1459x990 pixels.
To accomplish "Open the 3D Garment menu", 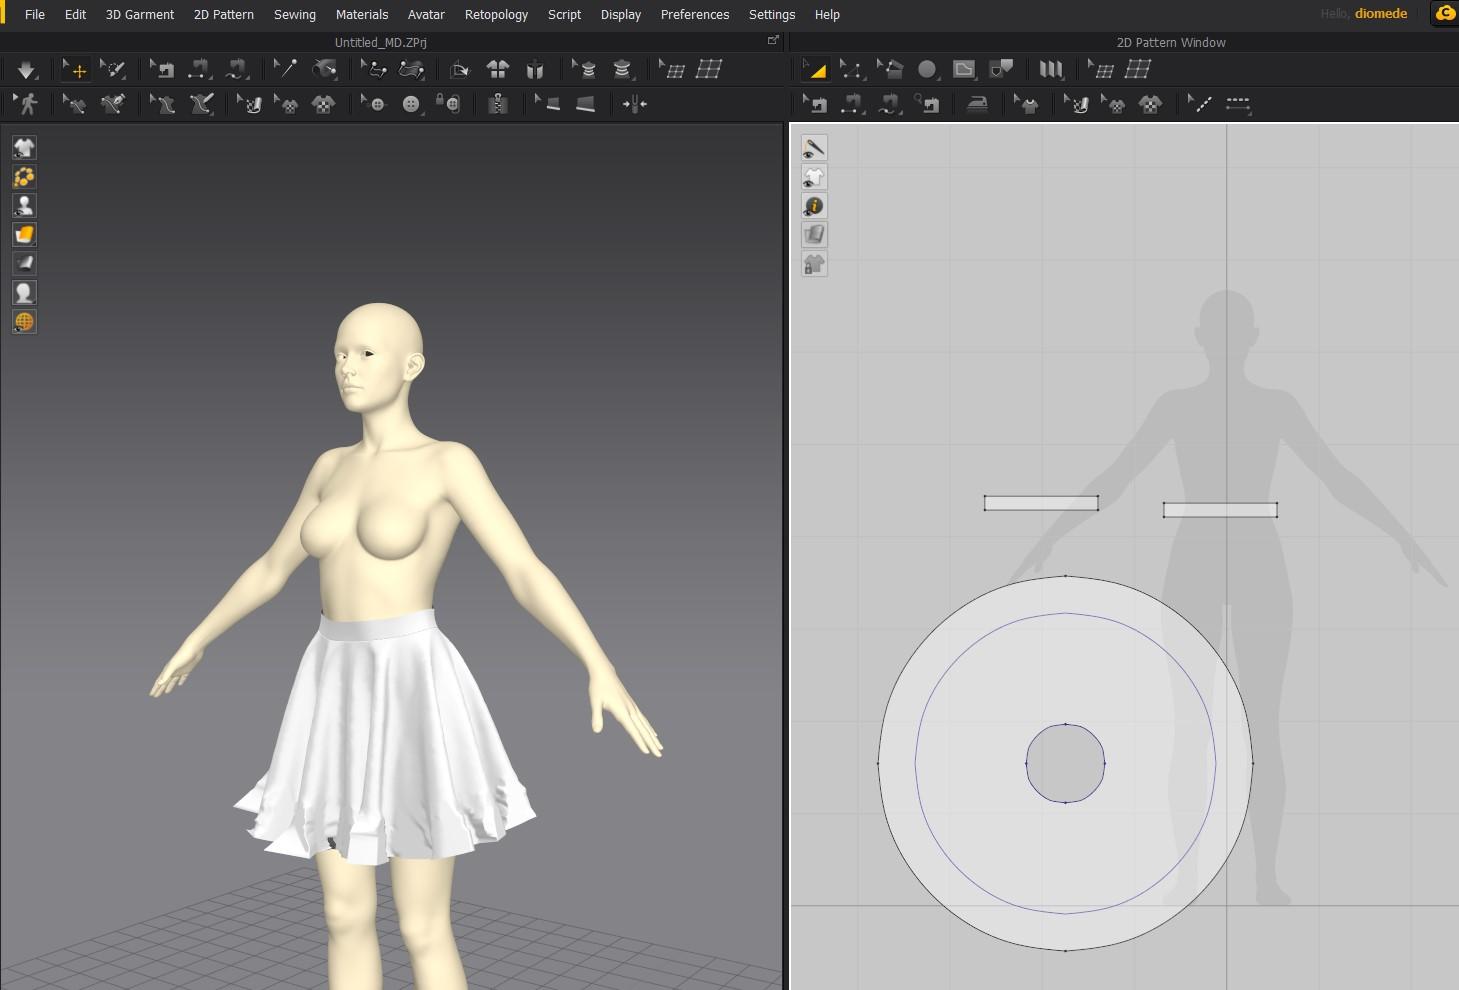I will pyautogui.click(x=139, y=14).
